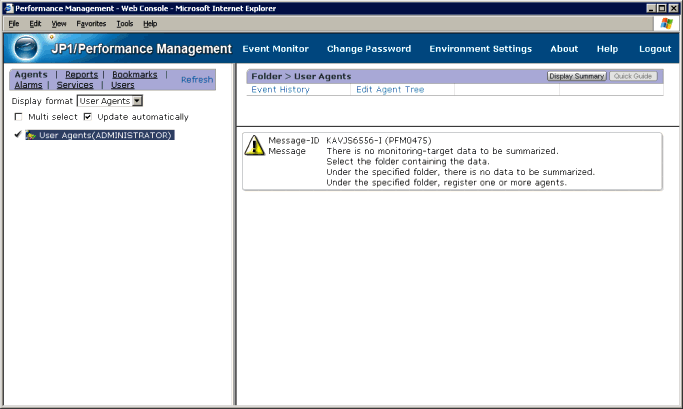Switch to the Services tab
This screenshot has width=683, height=409.
[75, 85]
